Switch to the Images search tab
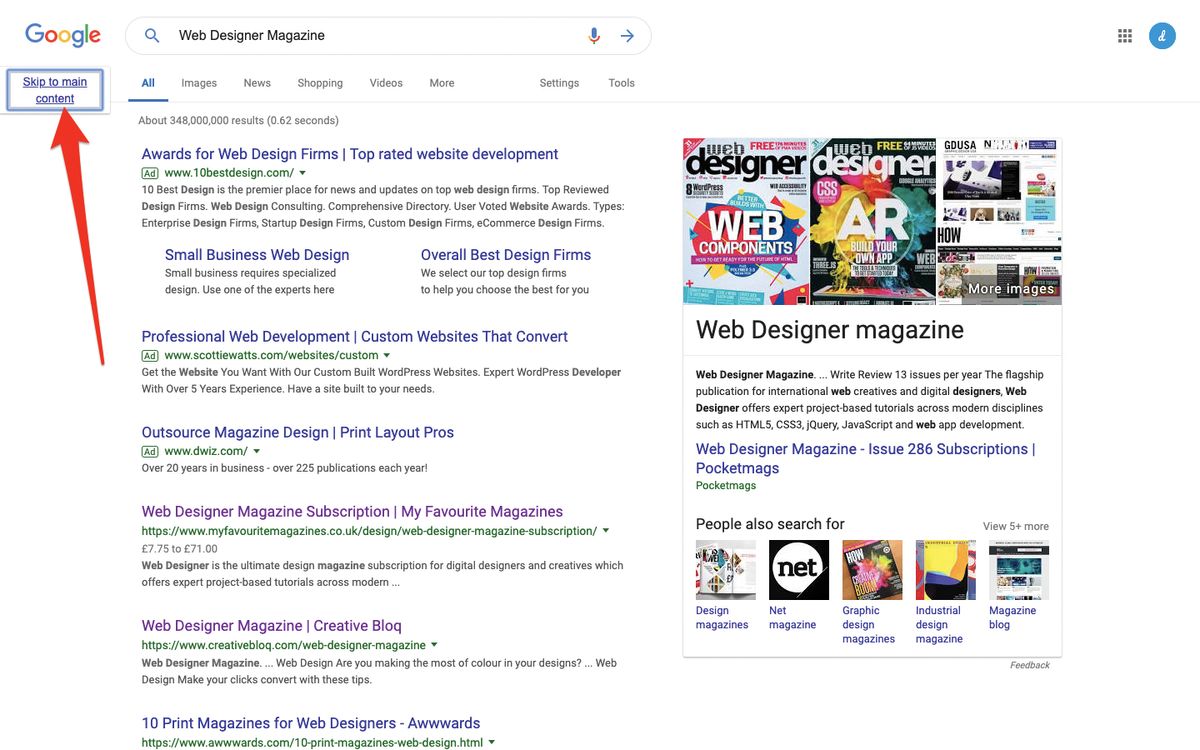Image resolution: width=1200 pixels, height=750 pixels. click(x=198, y=83)
